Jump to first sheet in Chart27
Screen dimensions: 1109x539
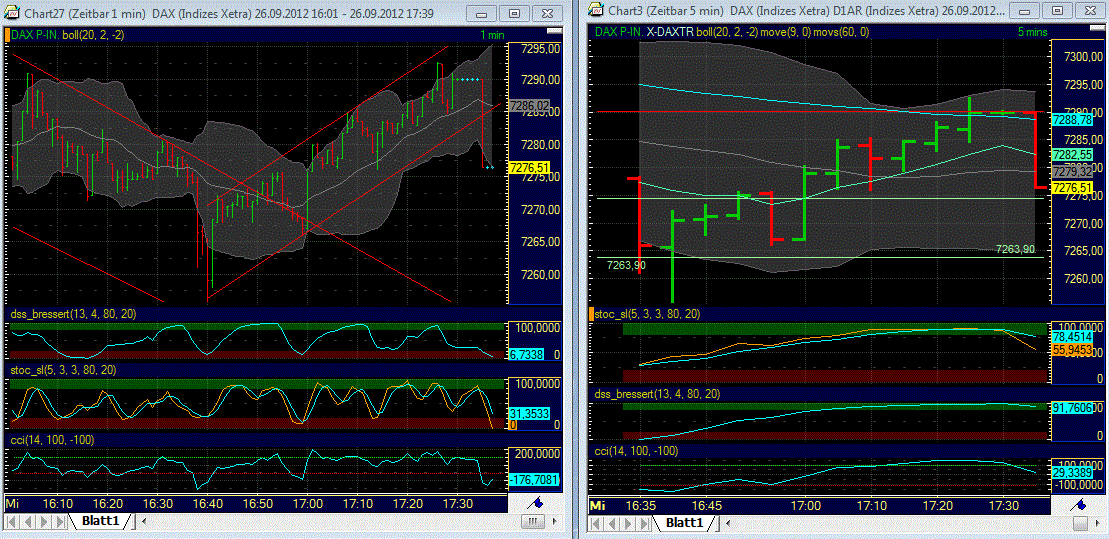click(x=12, y=522)
